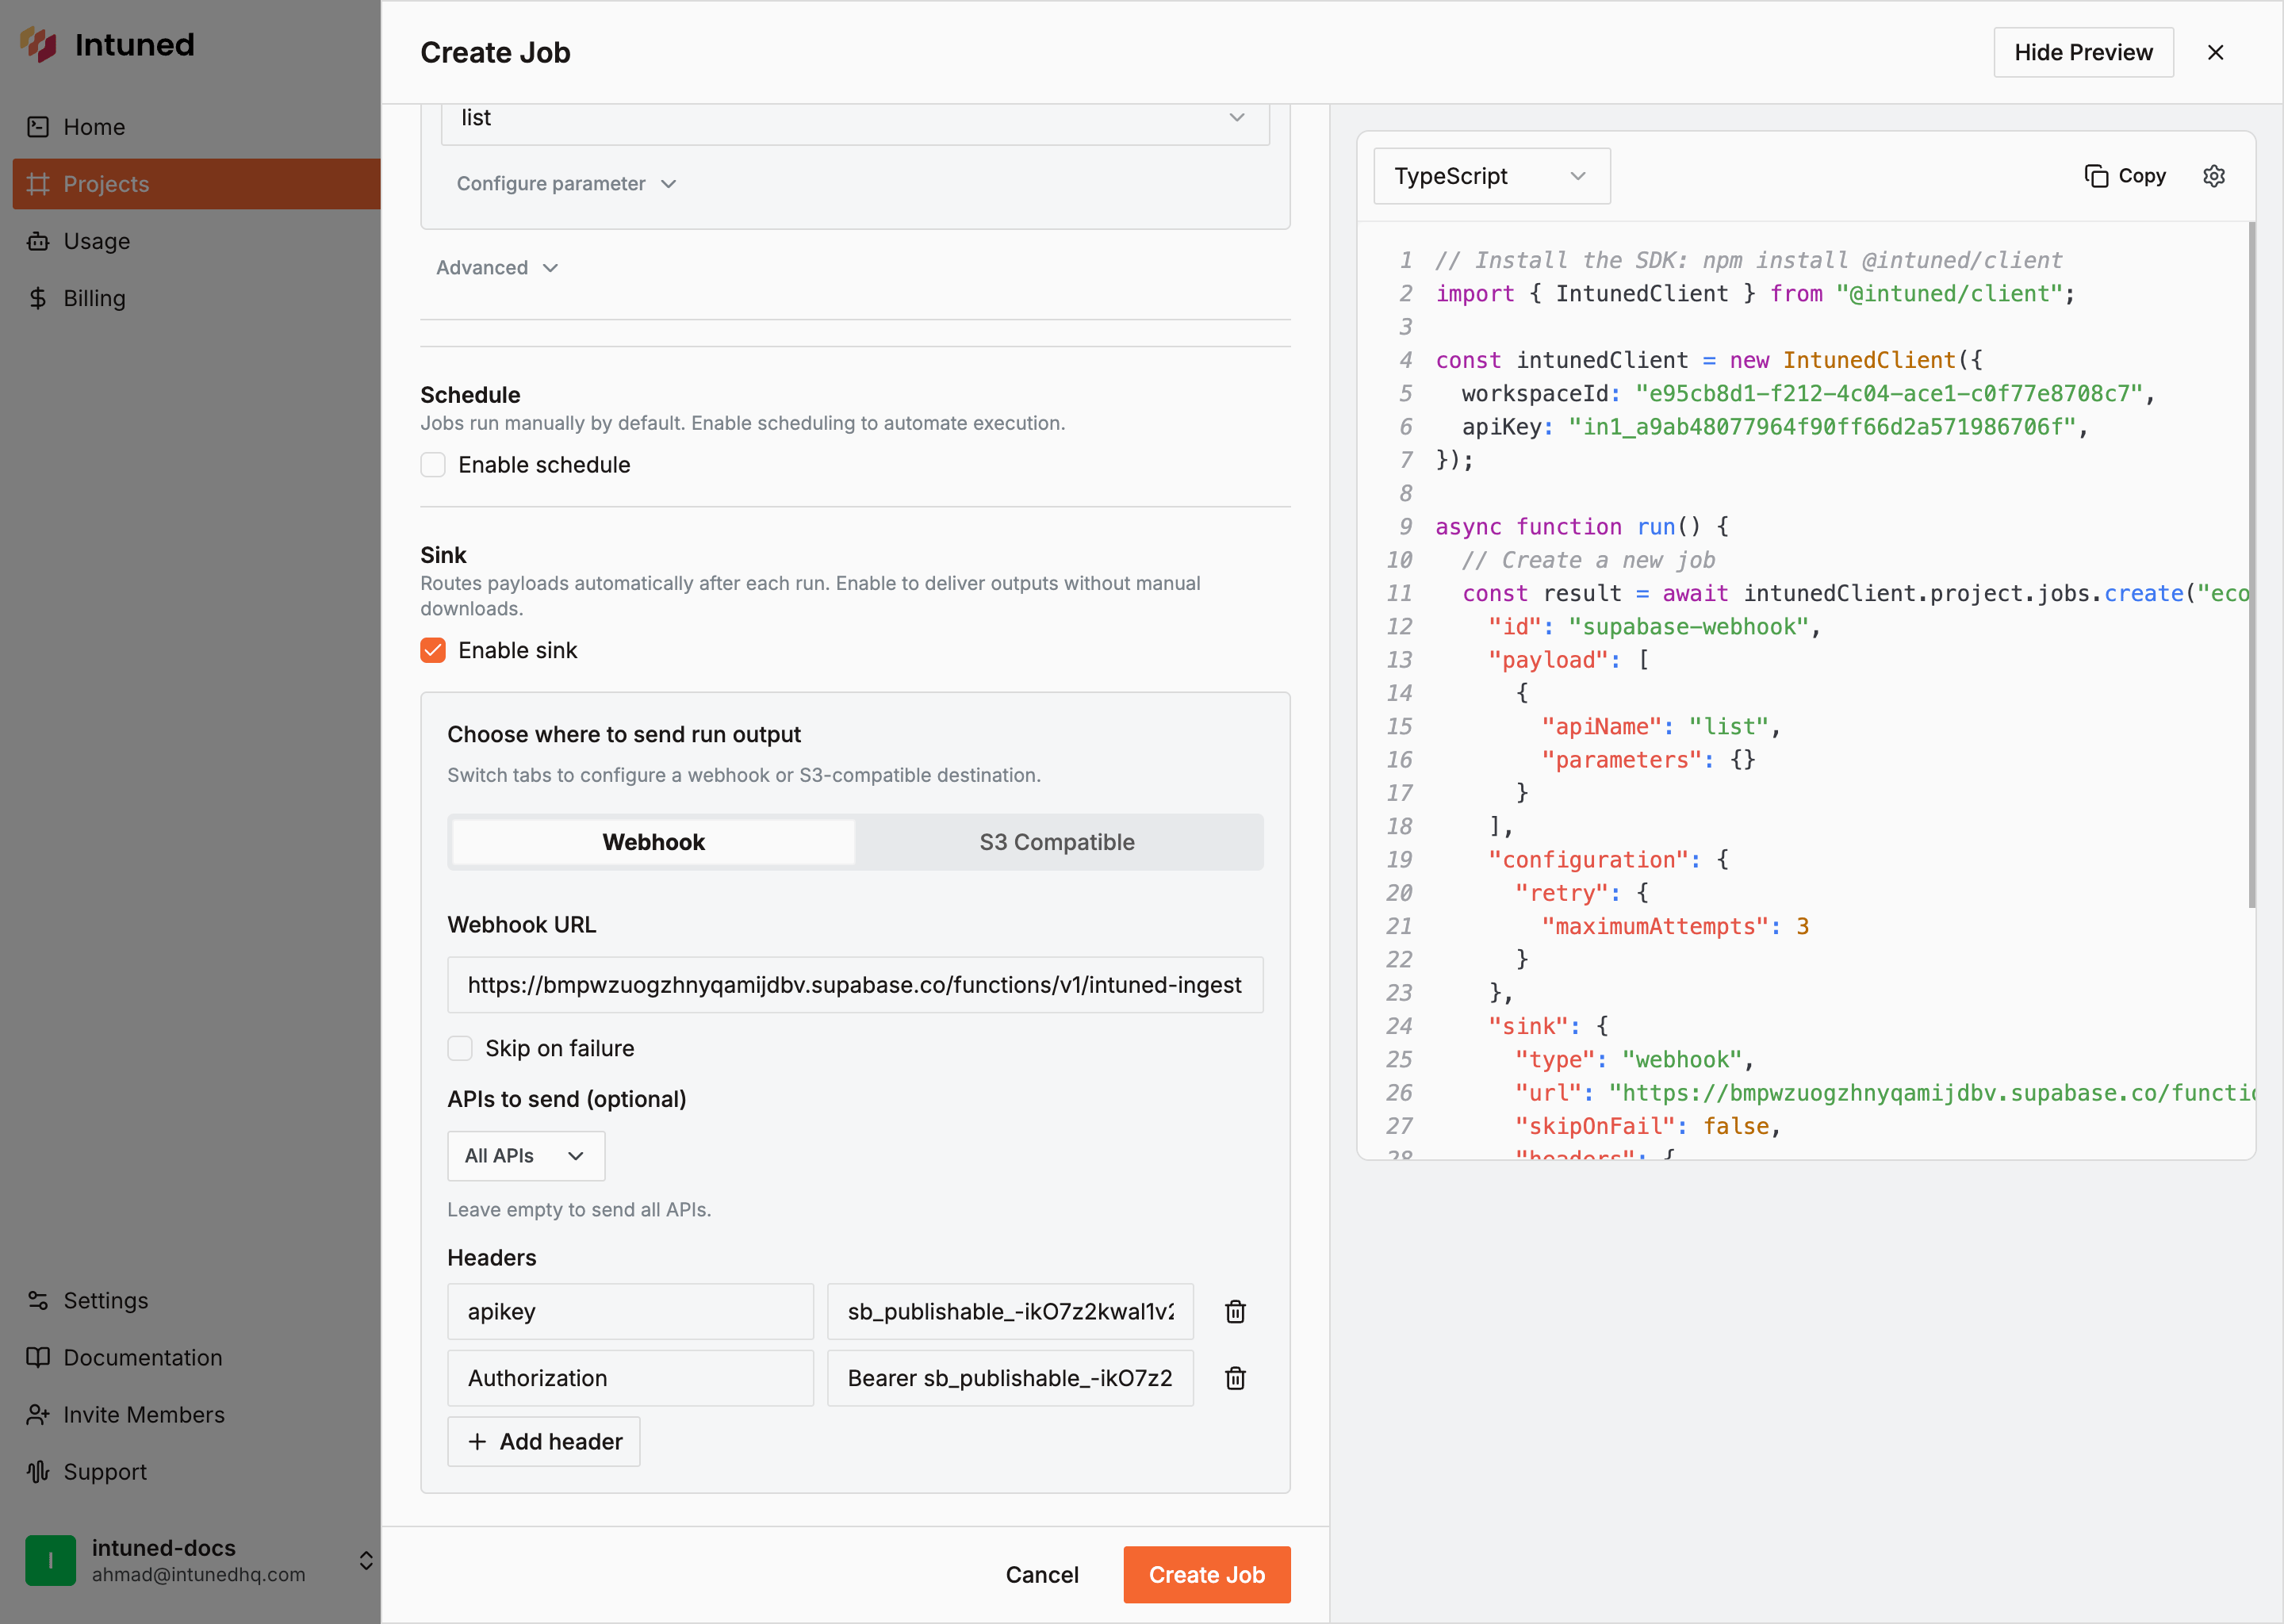2284x1624 pixels.
Task: Open the All APIs dropdown
Action: 526,1155
